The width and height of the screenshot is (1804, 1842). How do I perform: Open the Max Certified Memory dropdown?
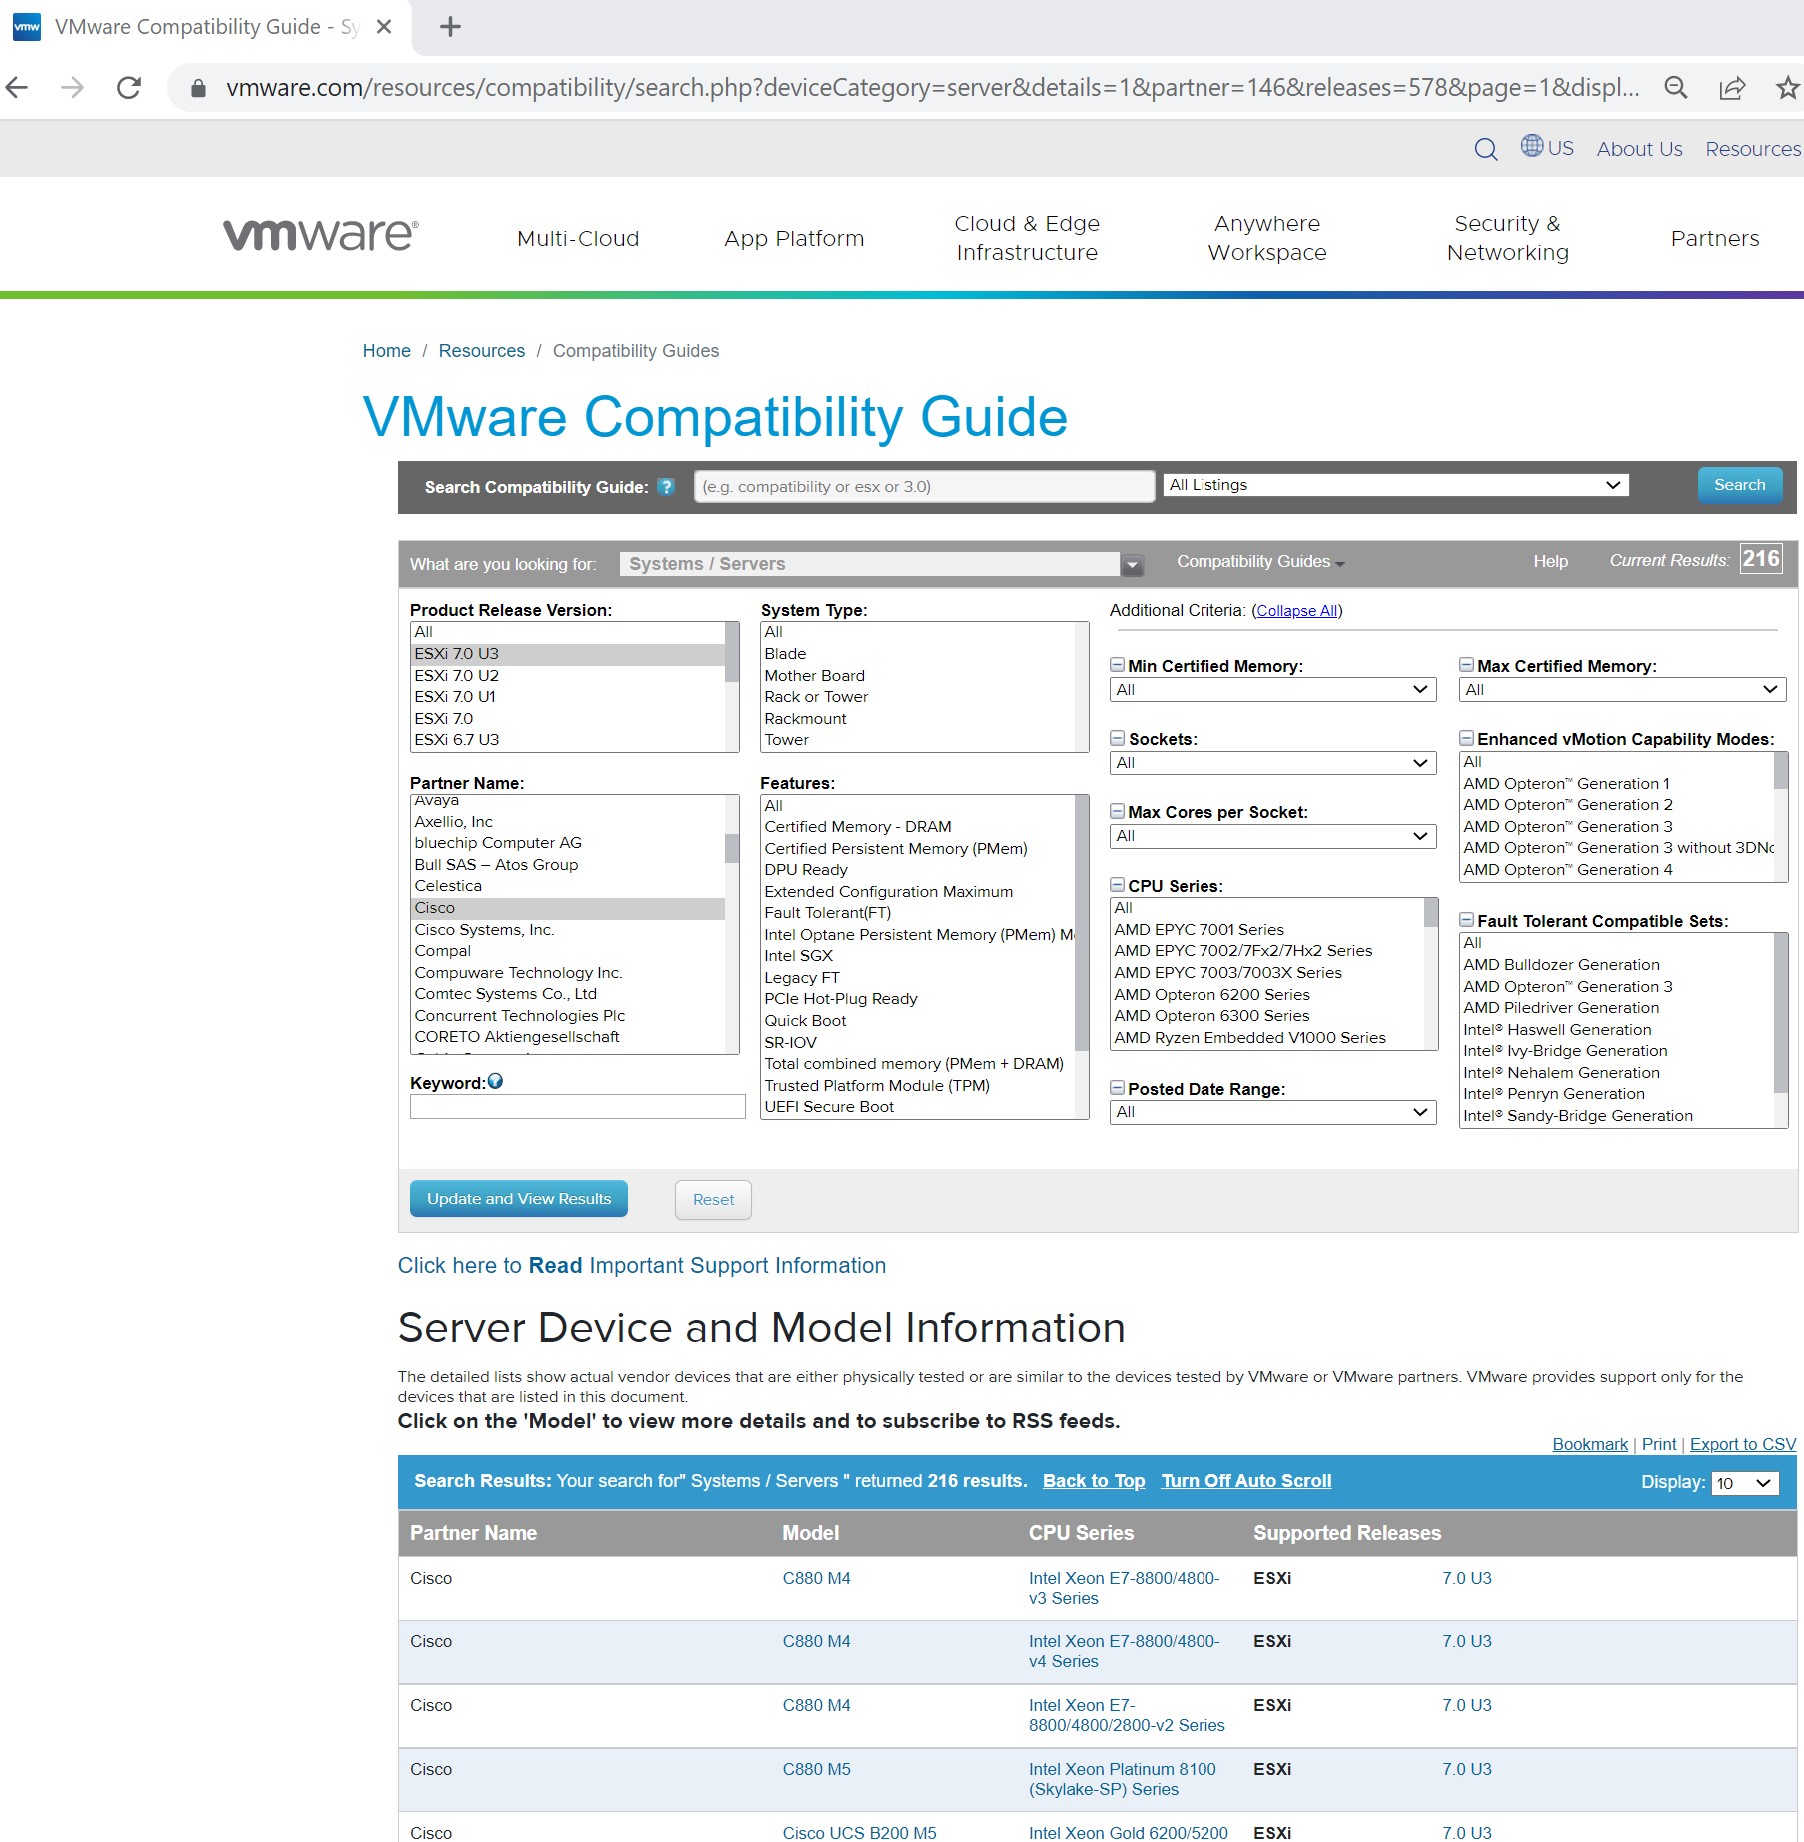click(x=1622, y=690)
